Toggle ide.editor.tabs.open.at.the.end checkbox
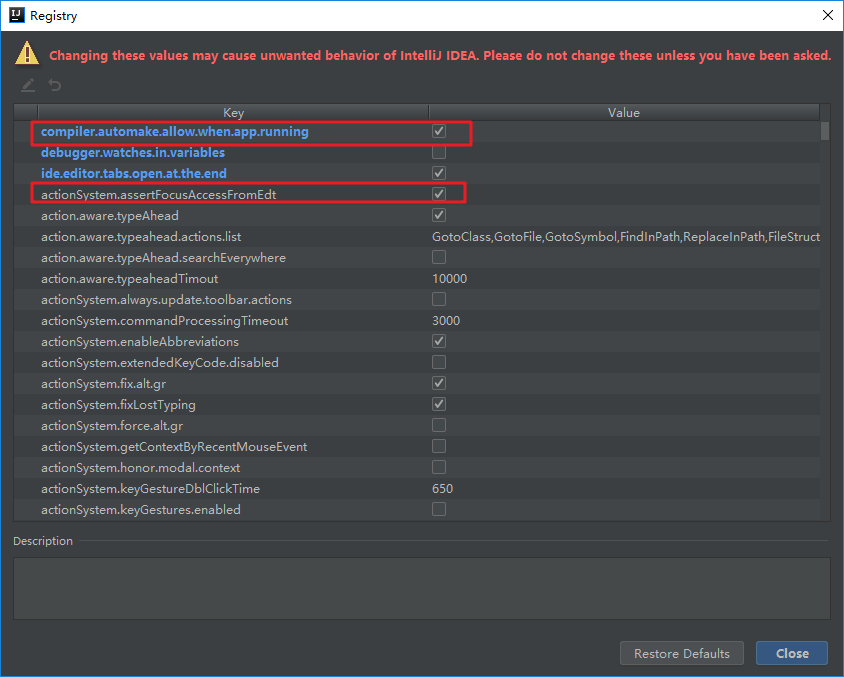This screenshot has height=677, width=844. pyautogui.click(x=439, y=173)
